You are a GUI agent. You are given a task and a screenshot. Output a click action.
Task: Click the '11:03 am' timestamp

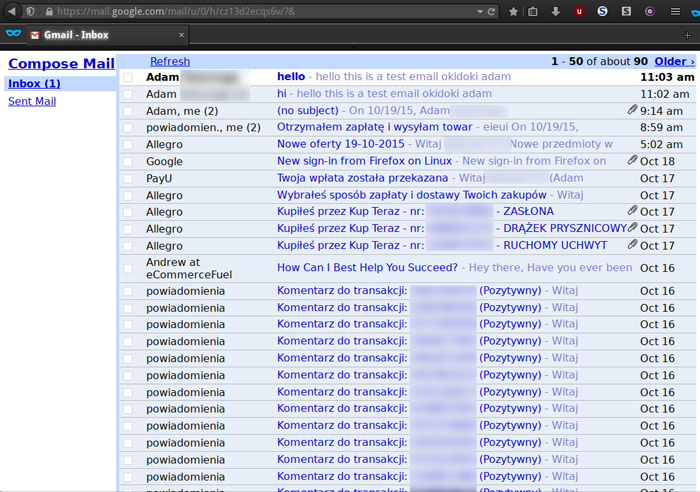pos(667,77)
